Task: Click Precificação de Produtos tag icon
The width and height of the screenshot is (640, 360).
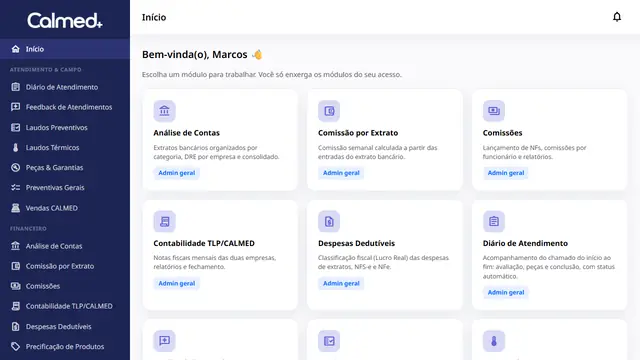Action: 16,346
